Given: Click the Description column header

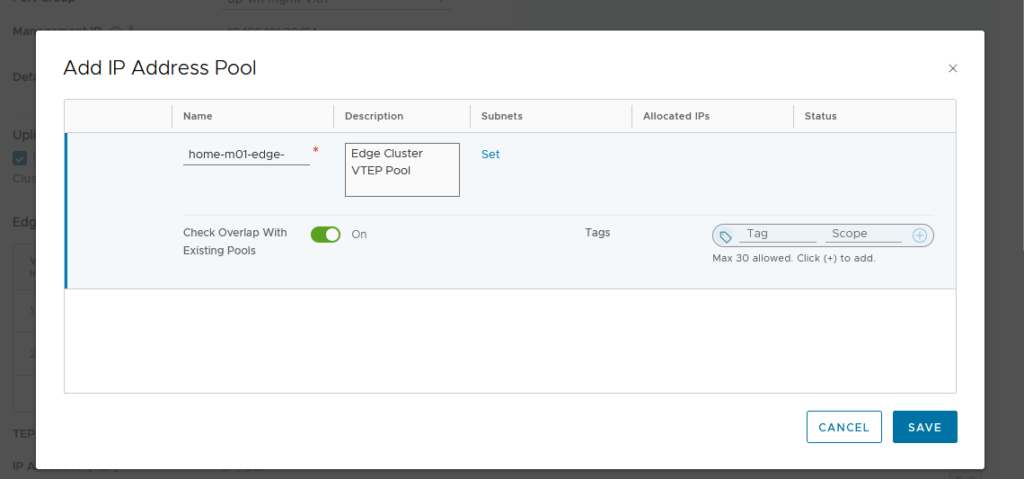Looking at the screenshot, I should 374,116.
